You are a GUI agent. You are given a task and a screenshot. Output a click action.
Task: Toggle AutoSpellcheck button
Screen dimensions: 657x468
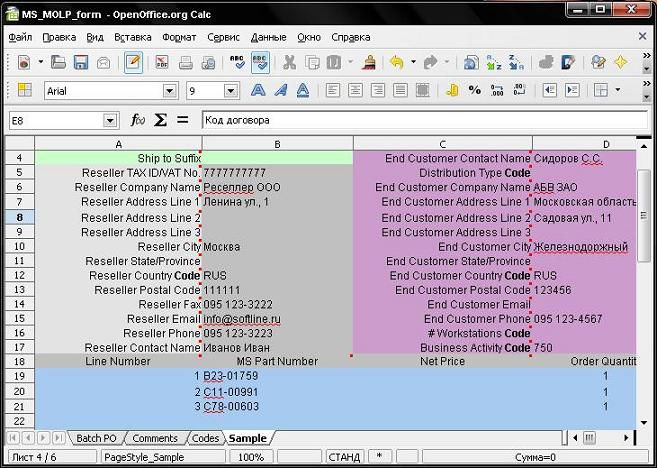[x=260, y=62]
